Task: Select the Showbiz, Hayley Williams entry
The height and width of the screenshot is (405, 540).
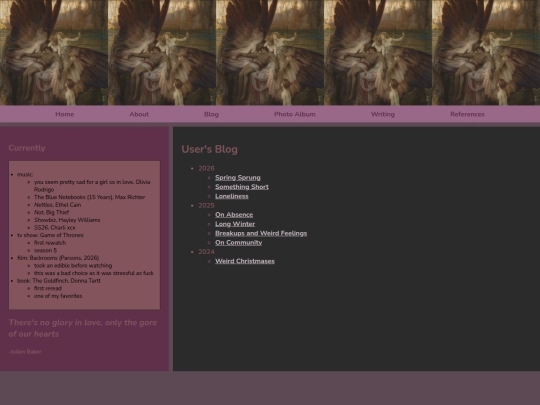Action: point(67,220)
